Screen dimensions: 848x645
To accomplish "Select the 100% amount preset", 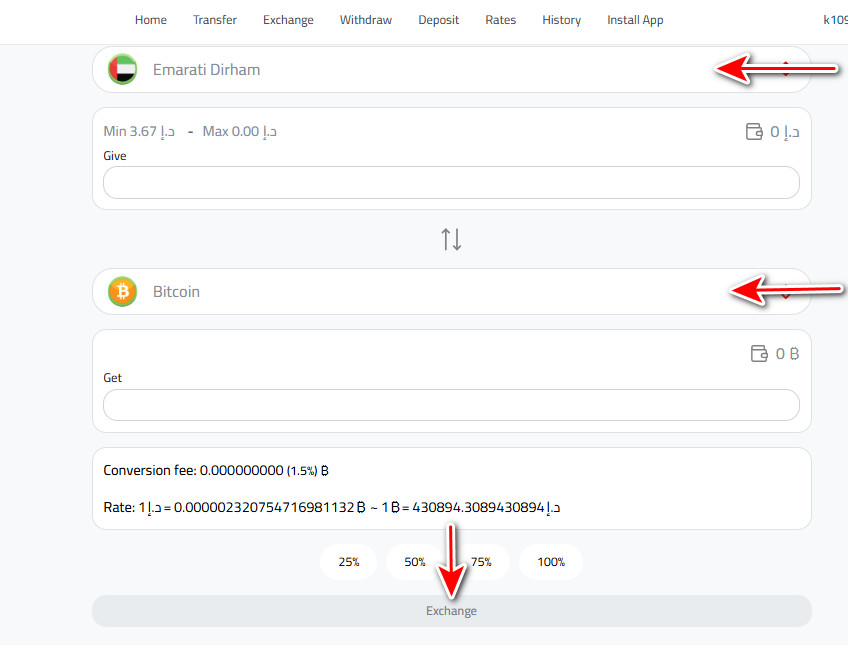I will 550,562.
